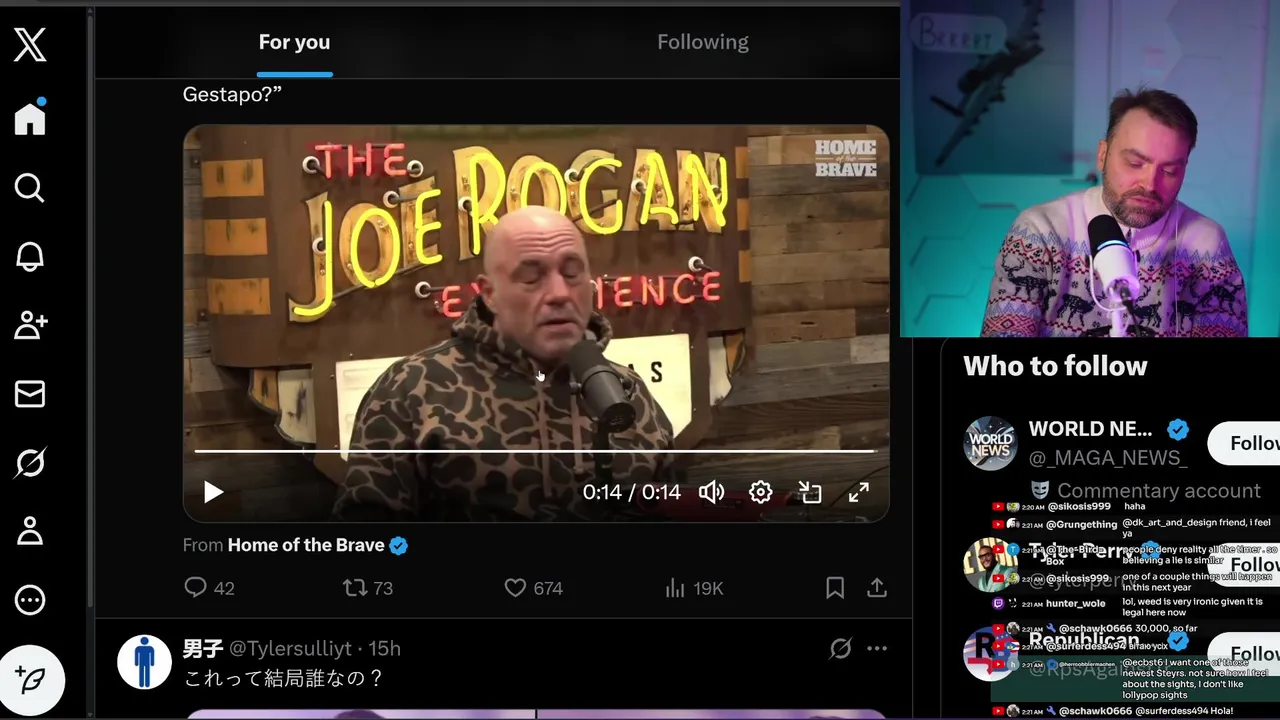Image resolution: width=1280 pixels, height=720 pixels.
Task: Open Home of the Brave source link
Action: click(306, 545)
